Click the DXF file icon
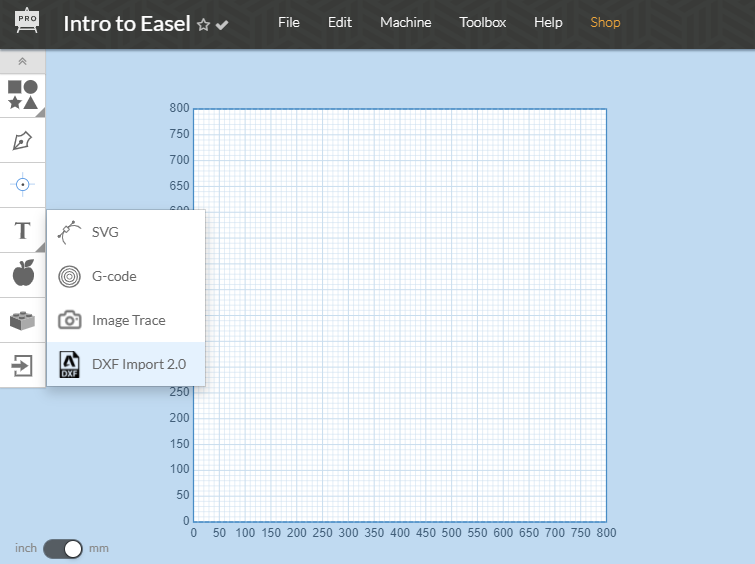 pyautogui.click(x=69, y=364)
